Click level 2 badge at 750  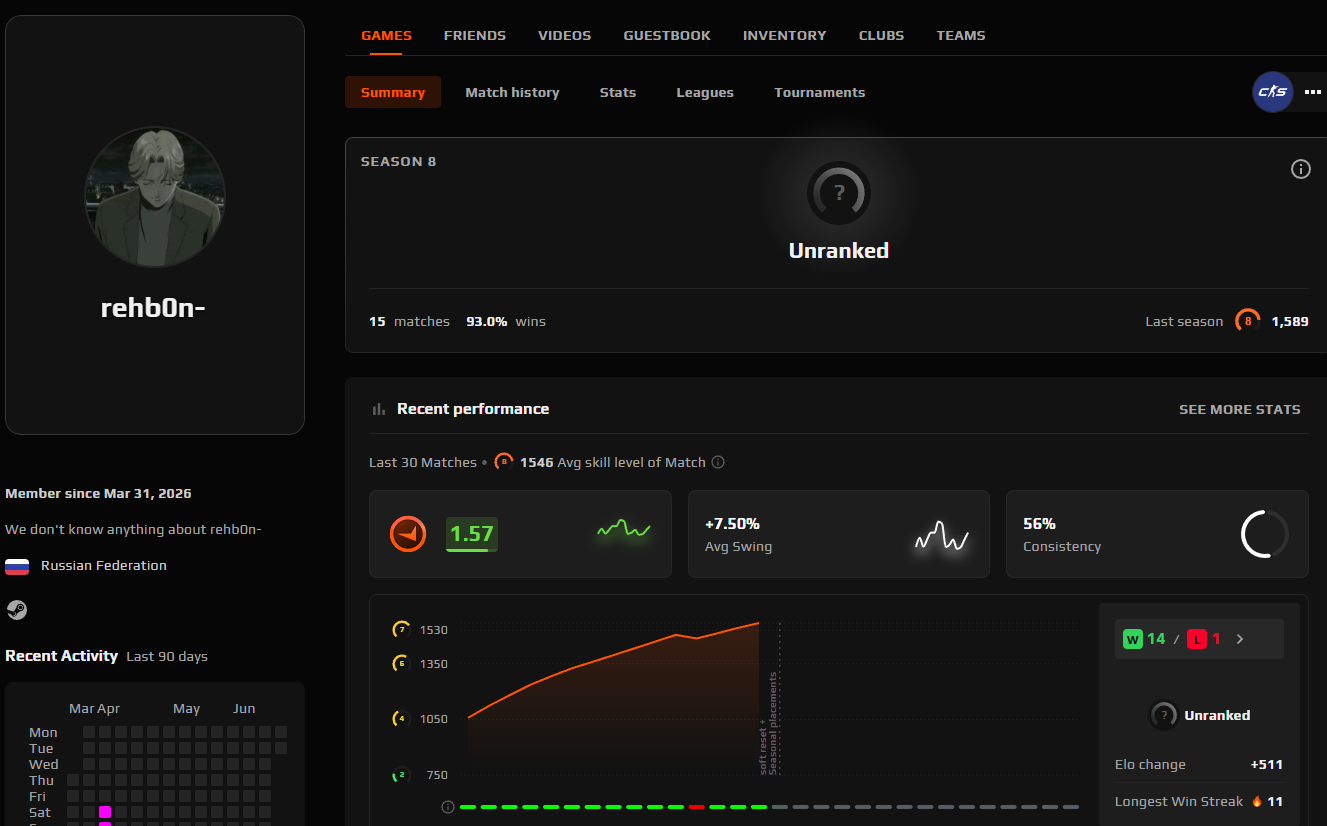pyautogui.click(x=401, y=774)
